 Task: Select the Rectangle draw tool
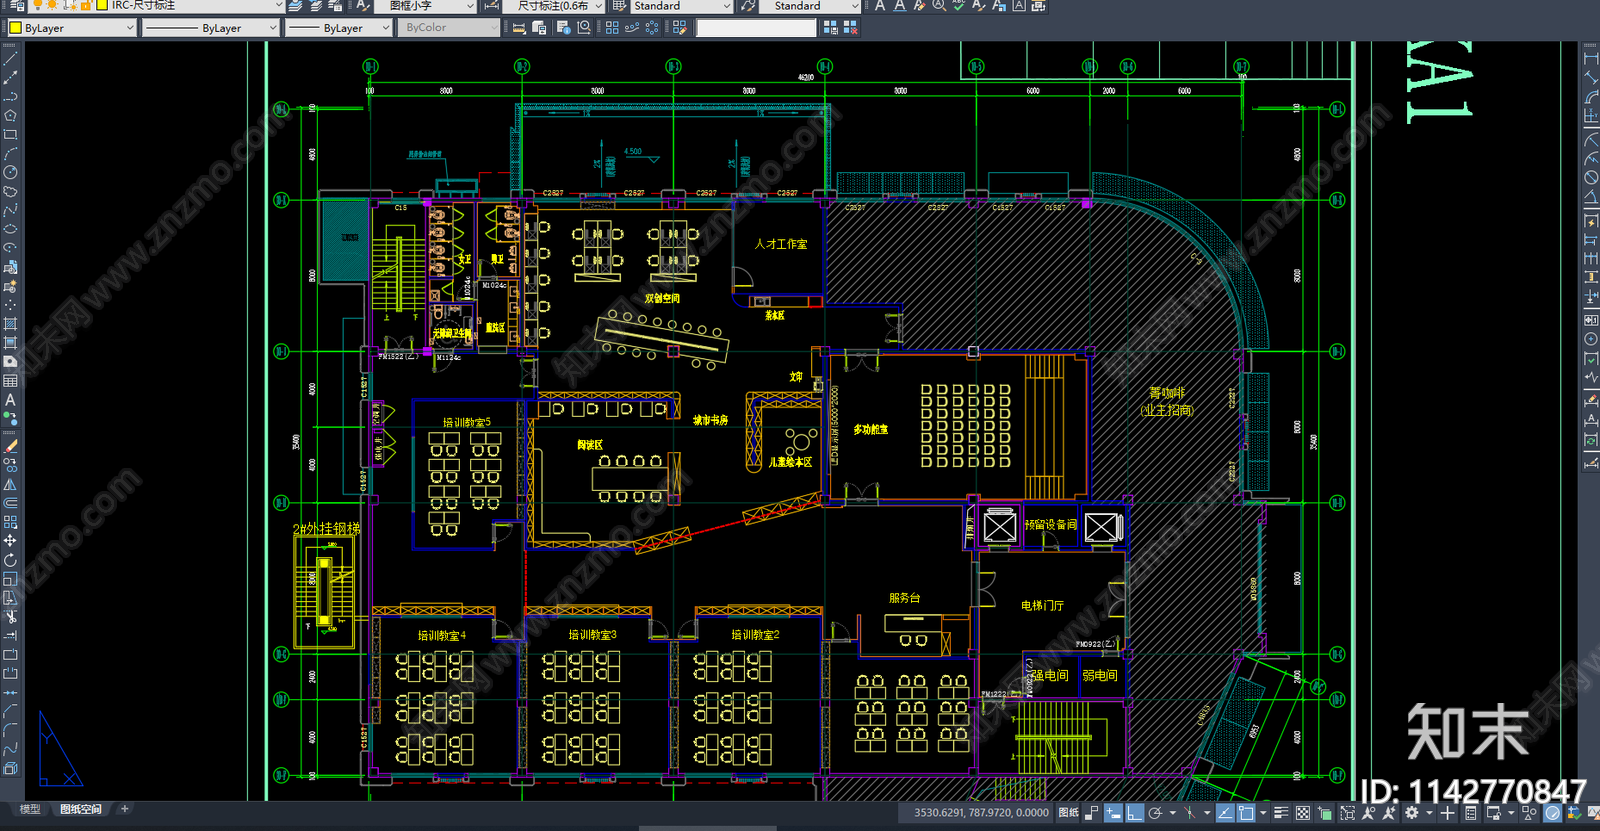click(10, 134)
